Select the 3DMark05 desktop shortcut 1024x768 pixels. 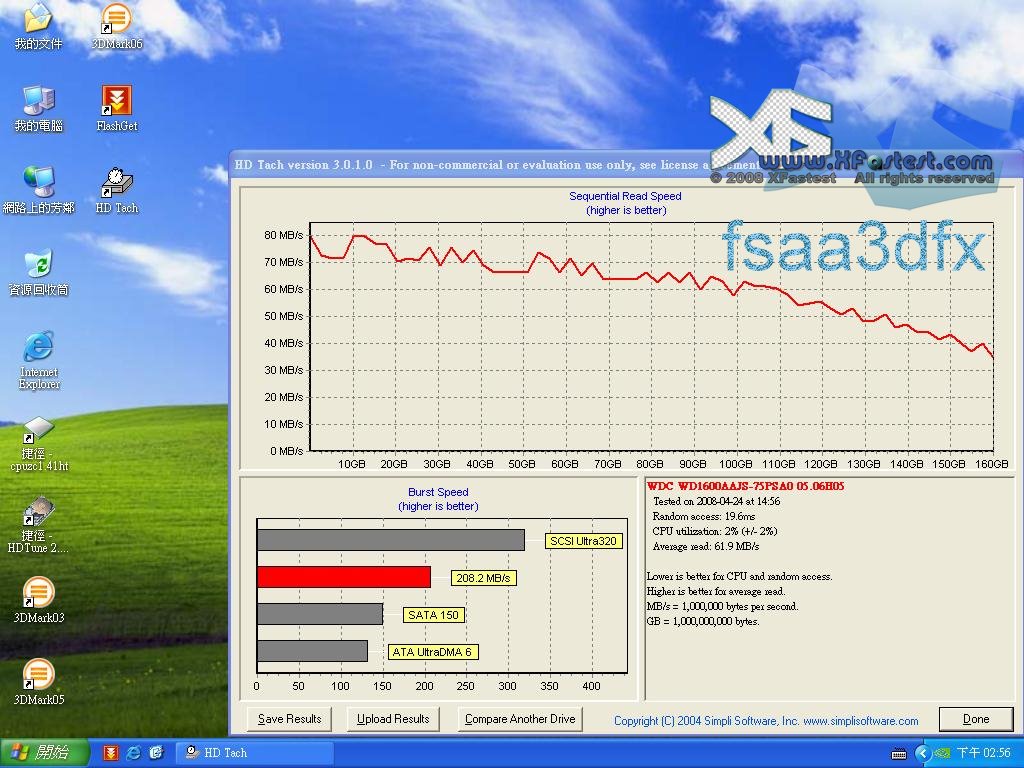(x=38, y=676)
